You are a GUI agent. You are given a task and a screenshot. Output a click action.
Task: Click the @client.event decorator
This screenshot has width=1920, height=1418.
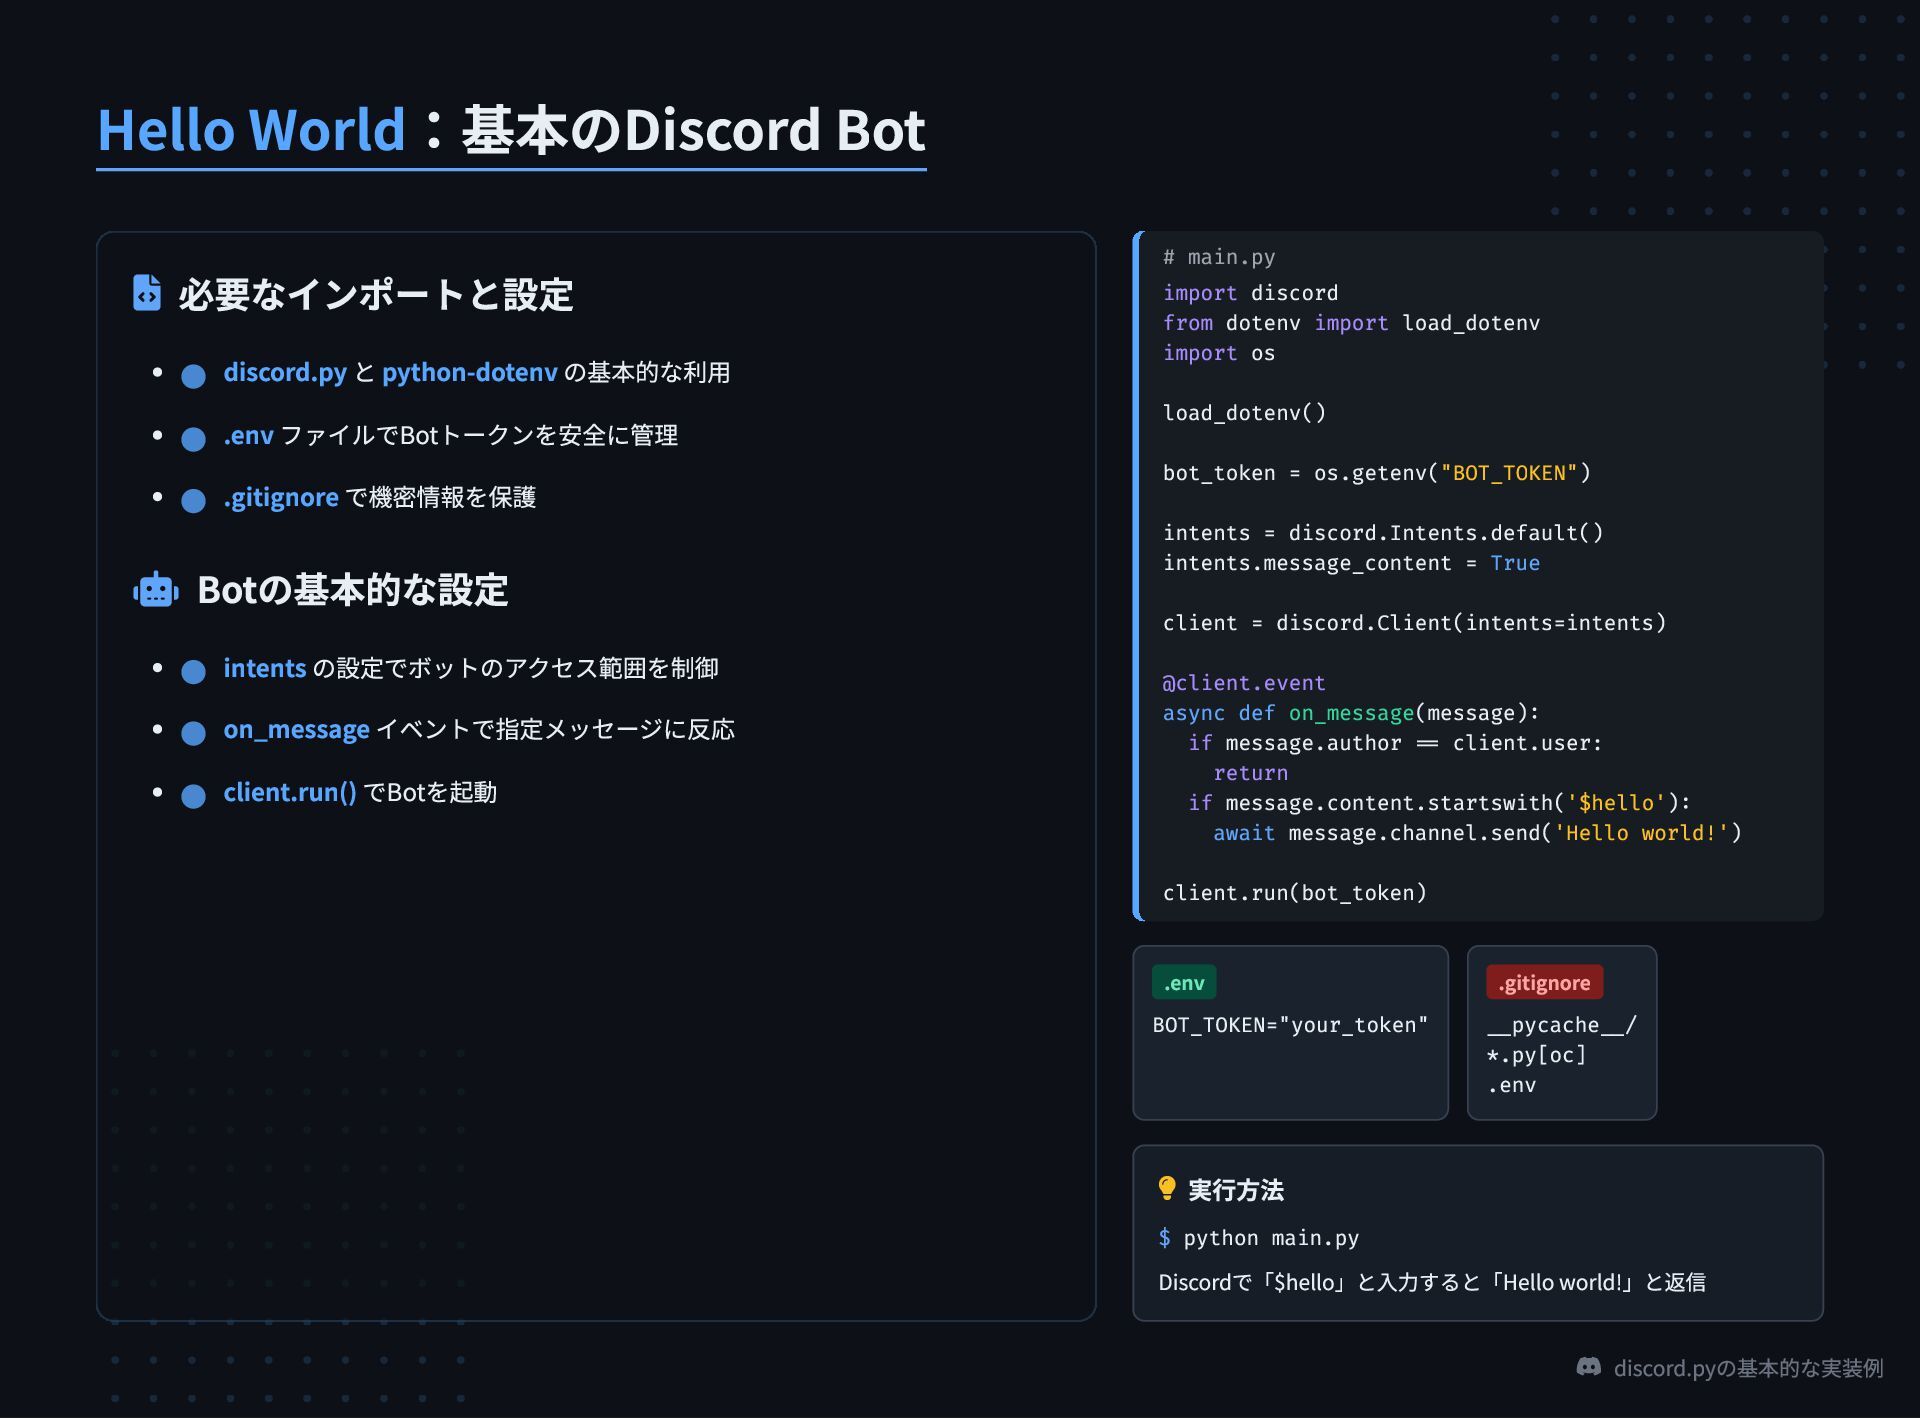(1244, 683)
